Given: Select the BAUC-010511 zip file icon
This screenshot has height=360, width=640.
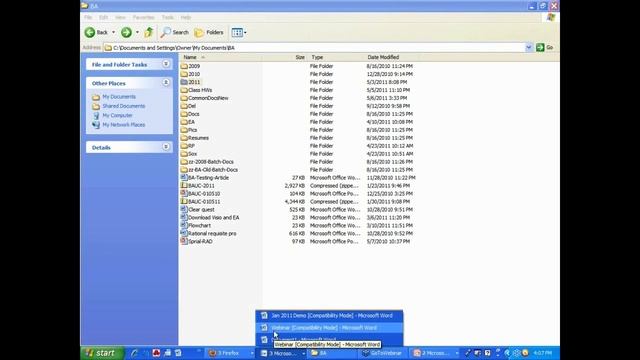Looking at the screenshot, I should tap(184, 202).
